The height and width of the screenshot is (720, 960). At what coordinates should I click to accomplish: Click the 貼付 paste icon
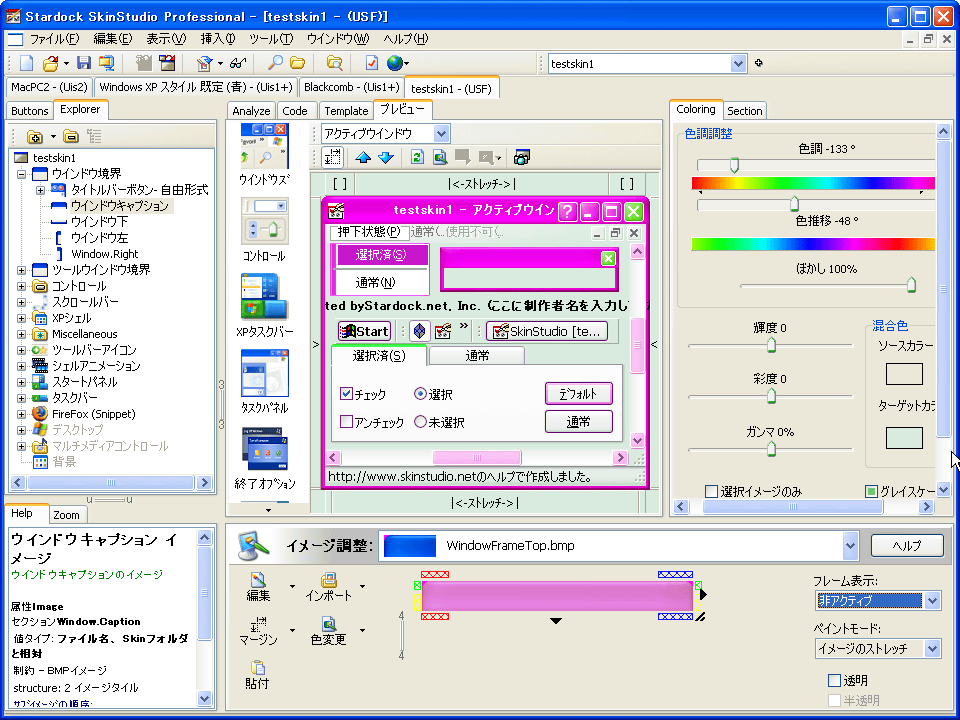point(257,675)
